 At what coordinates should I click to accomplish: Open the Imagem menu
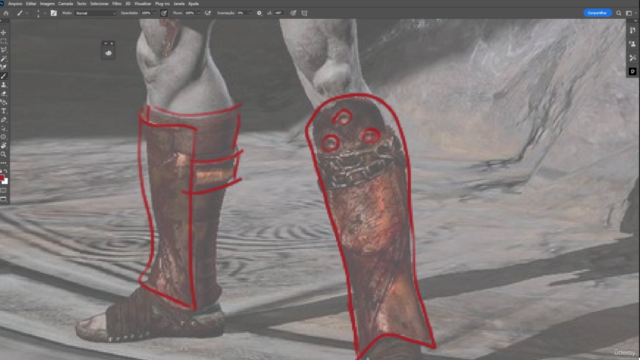click(x=47, y=4)
